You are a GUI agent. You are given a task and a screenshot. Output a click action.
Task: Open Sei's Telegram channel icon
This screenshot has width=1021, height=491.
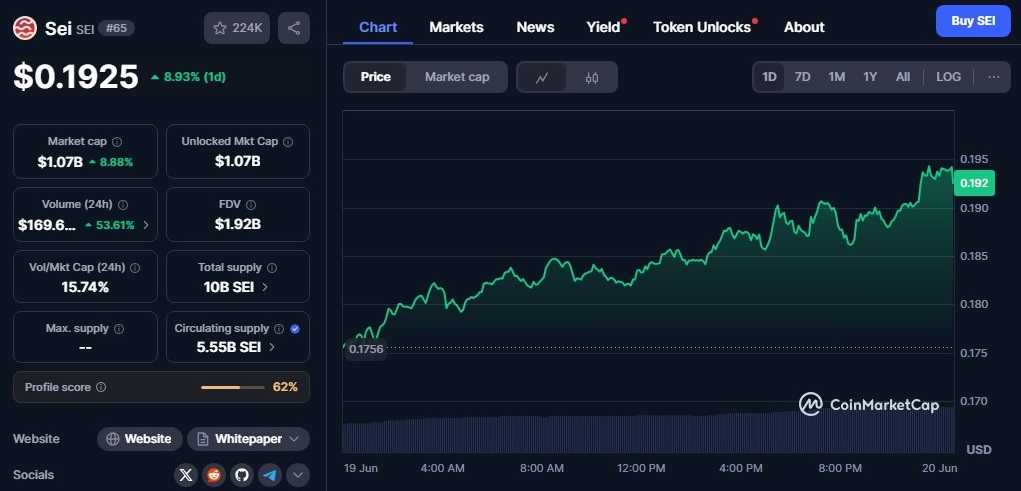pos(270,475)
